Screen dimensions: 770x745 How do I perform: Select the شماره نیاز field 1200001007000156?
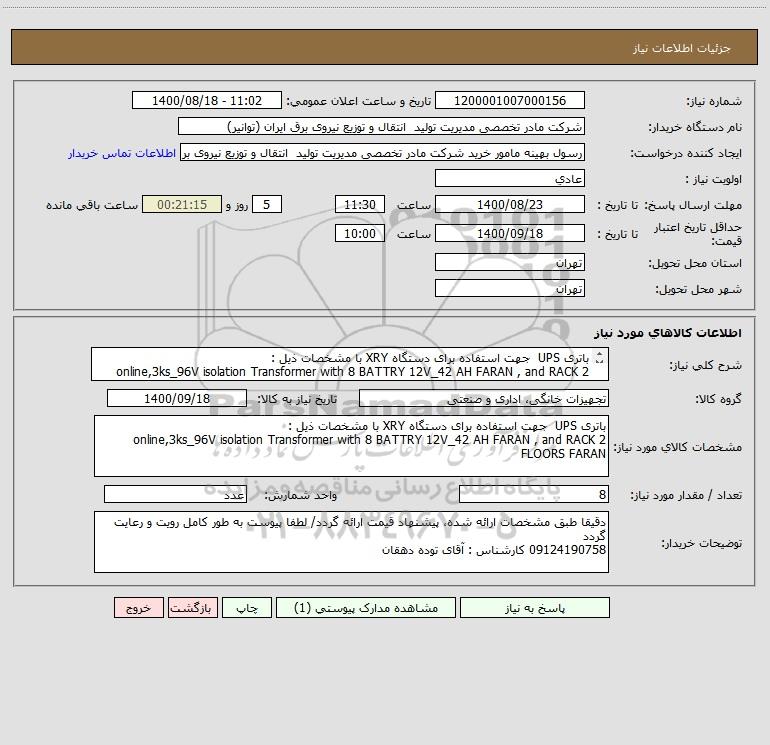510,100
